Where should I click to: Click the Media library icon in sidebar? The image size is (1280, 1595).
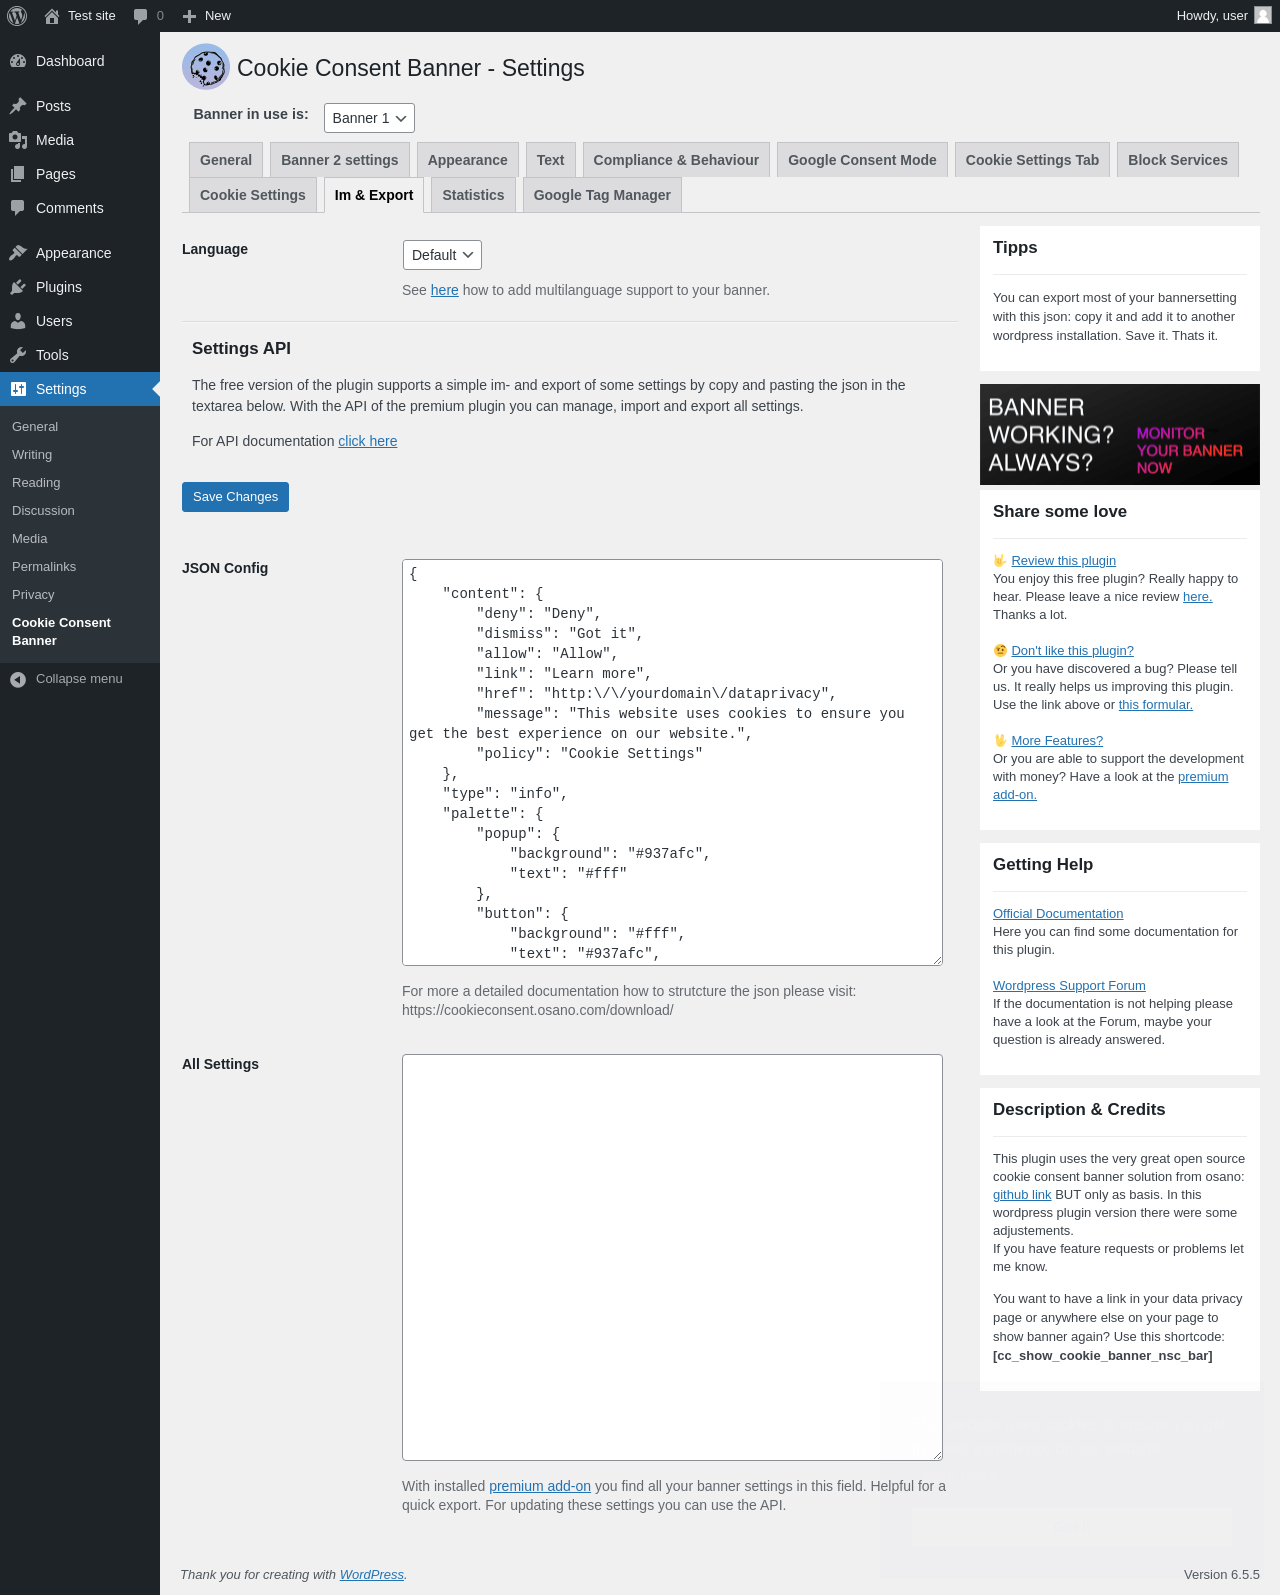coord(18,140)
